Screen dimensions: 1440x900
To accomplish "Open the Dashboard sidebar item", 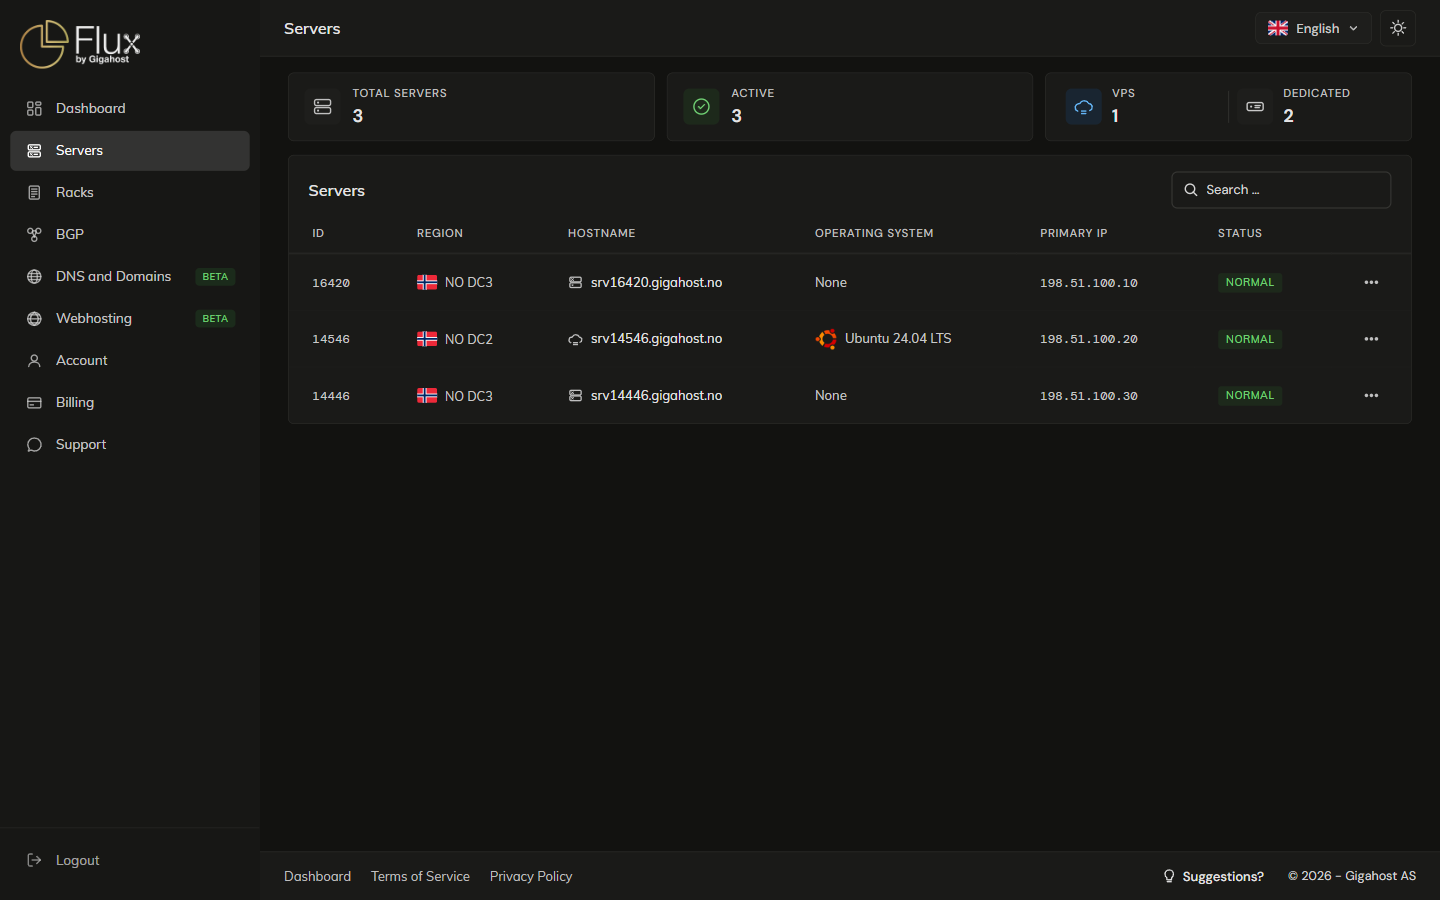I will [x=130, y=108].
